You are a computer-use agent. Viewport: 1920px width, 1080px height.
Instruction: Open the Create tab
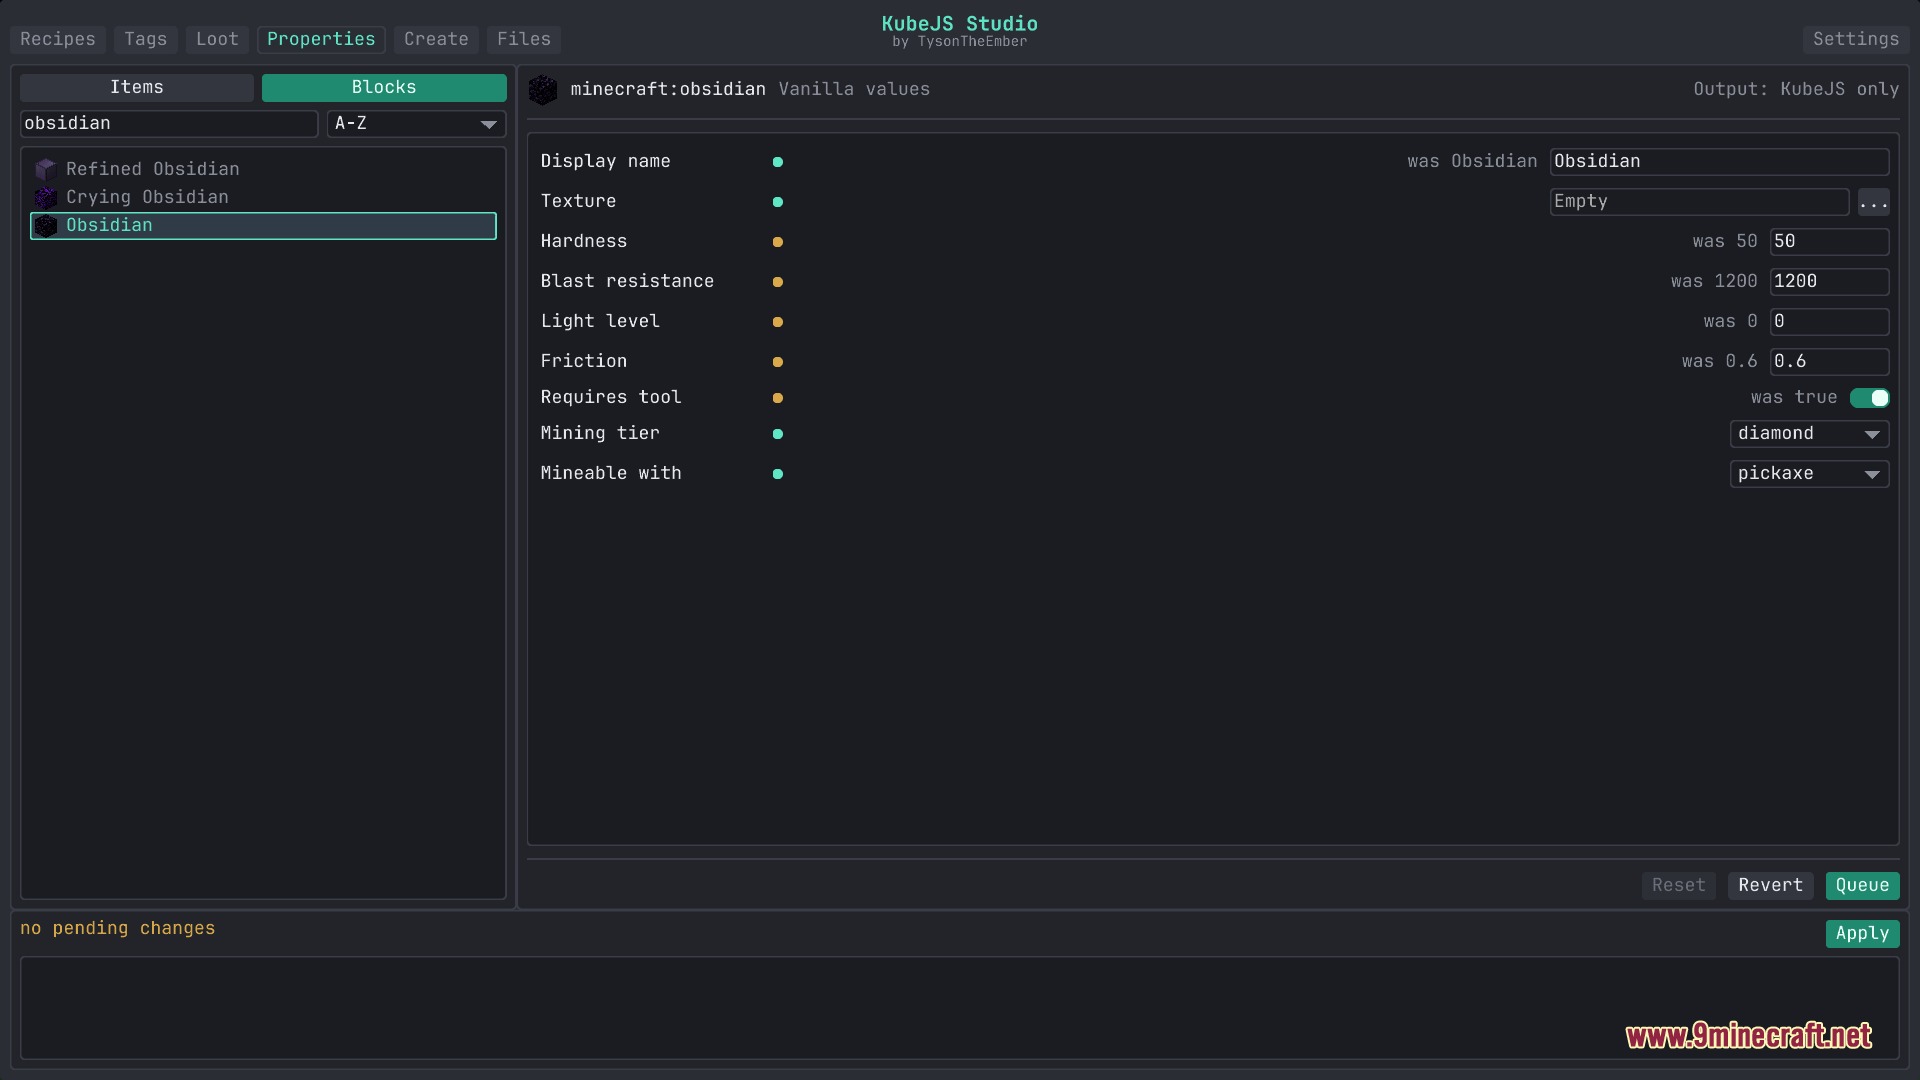coord(436,39)
